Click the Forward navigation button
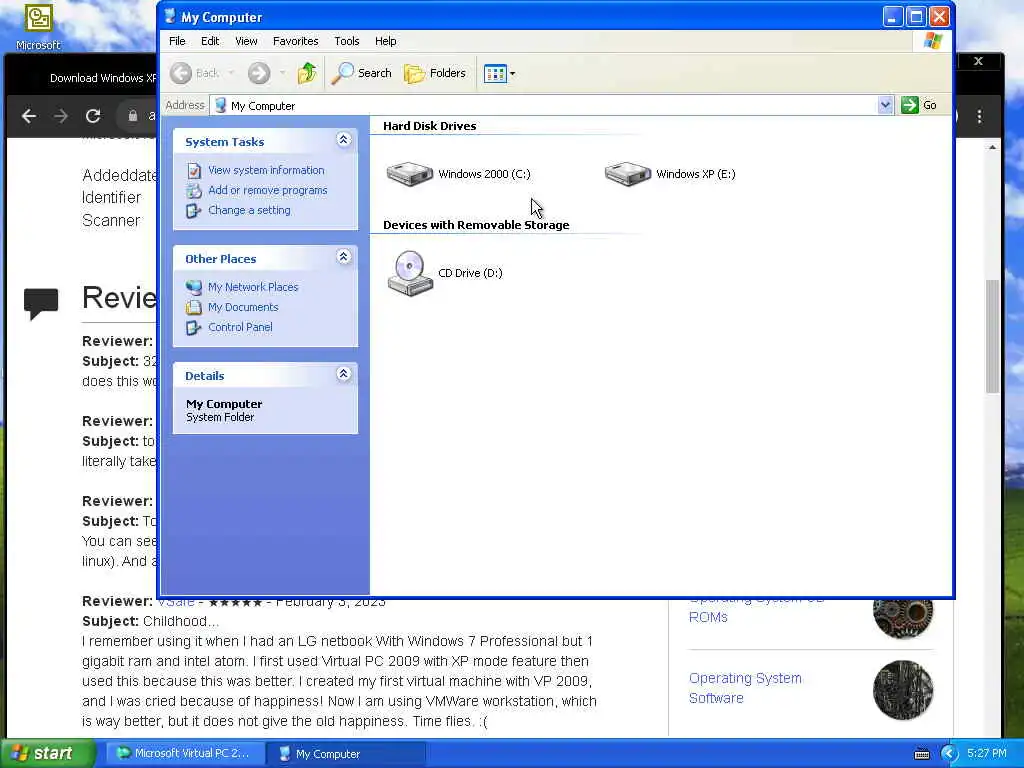The width and height of the screenshot is (1024, 768). [x=259, y=73]
